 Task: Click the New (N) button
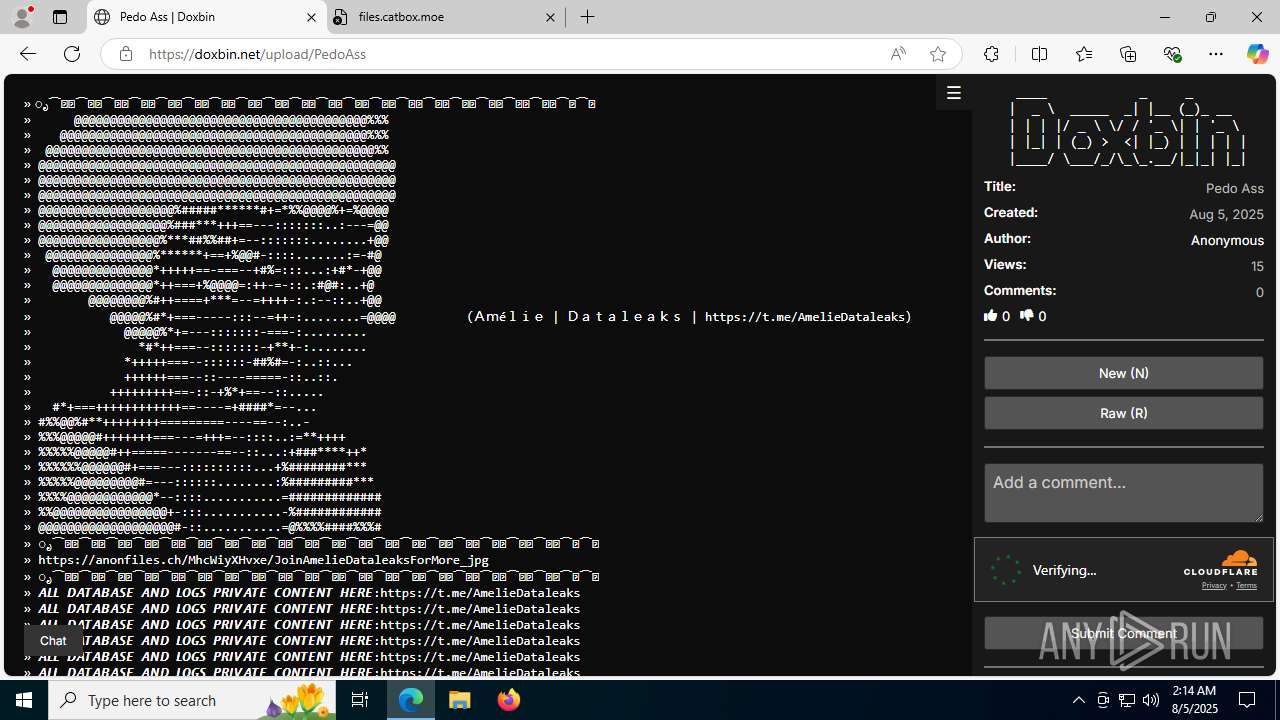pos(1123,373)
